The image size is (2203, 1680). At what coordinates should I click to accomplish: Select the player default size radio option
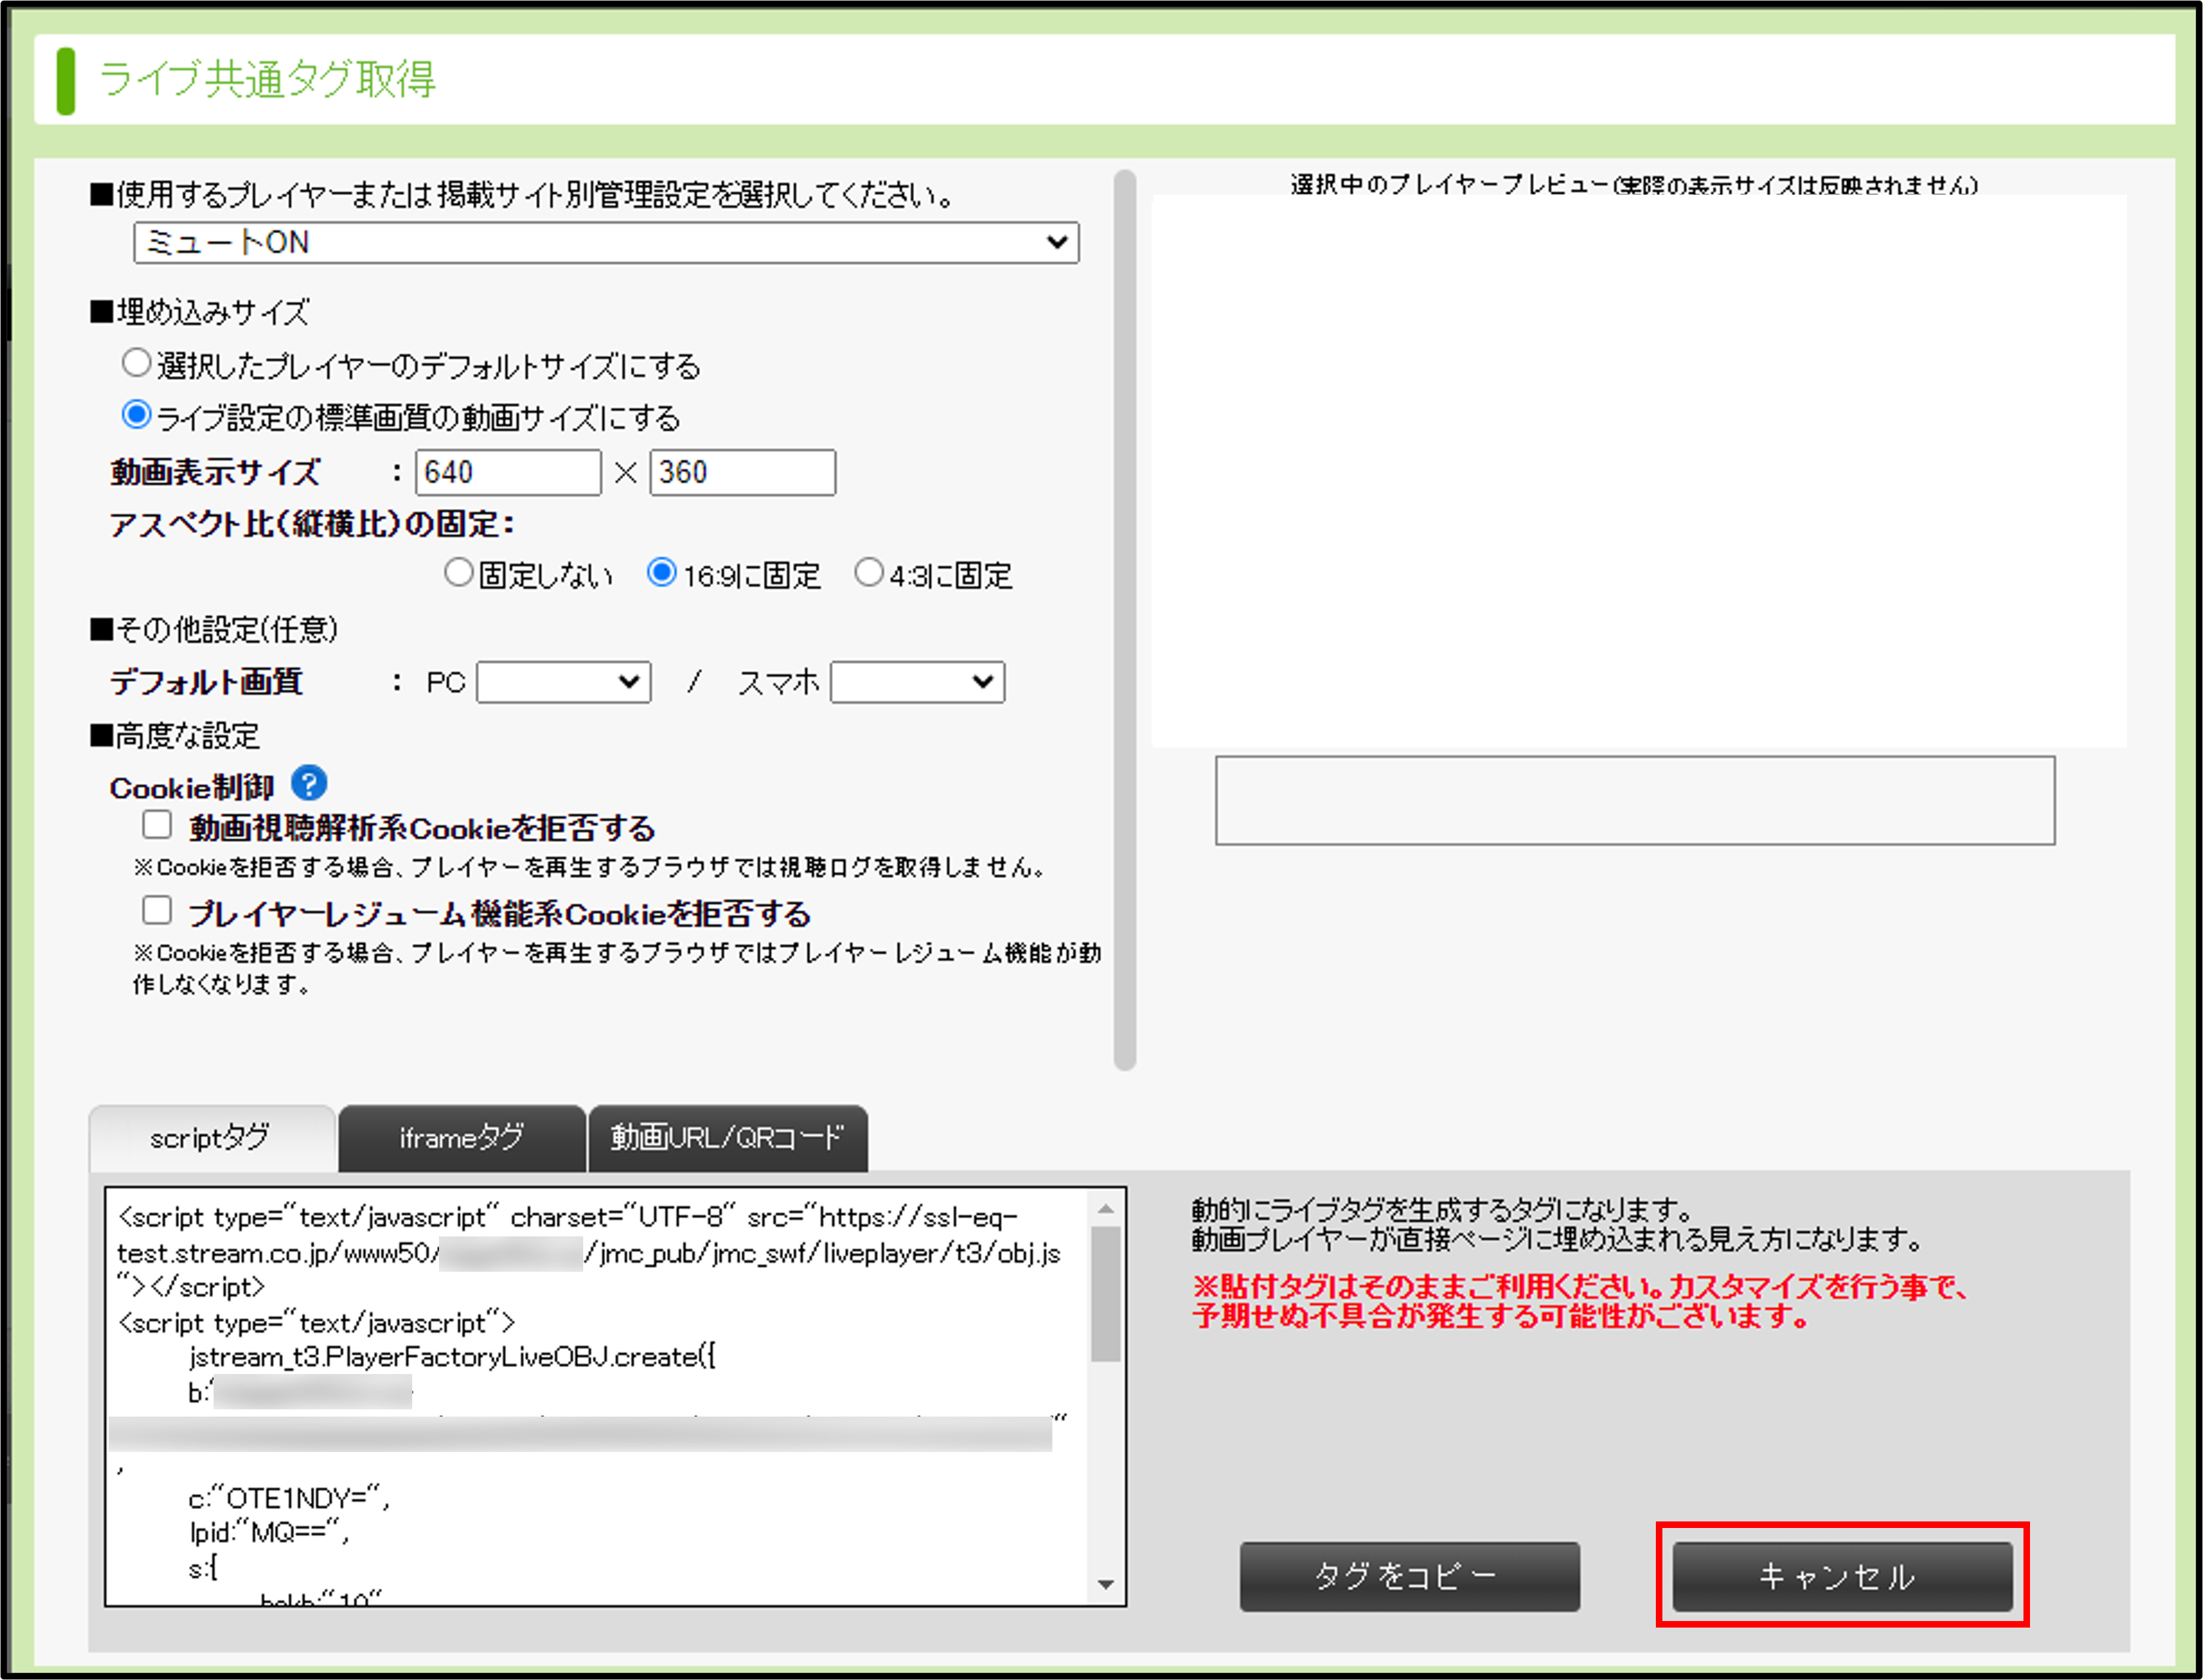(x=136, y=362)
